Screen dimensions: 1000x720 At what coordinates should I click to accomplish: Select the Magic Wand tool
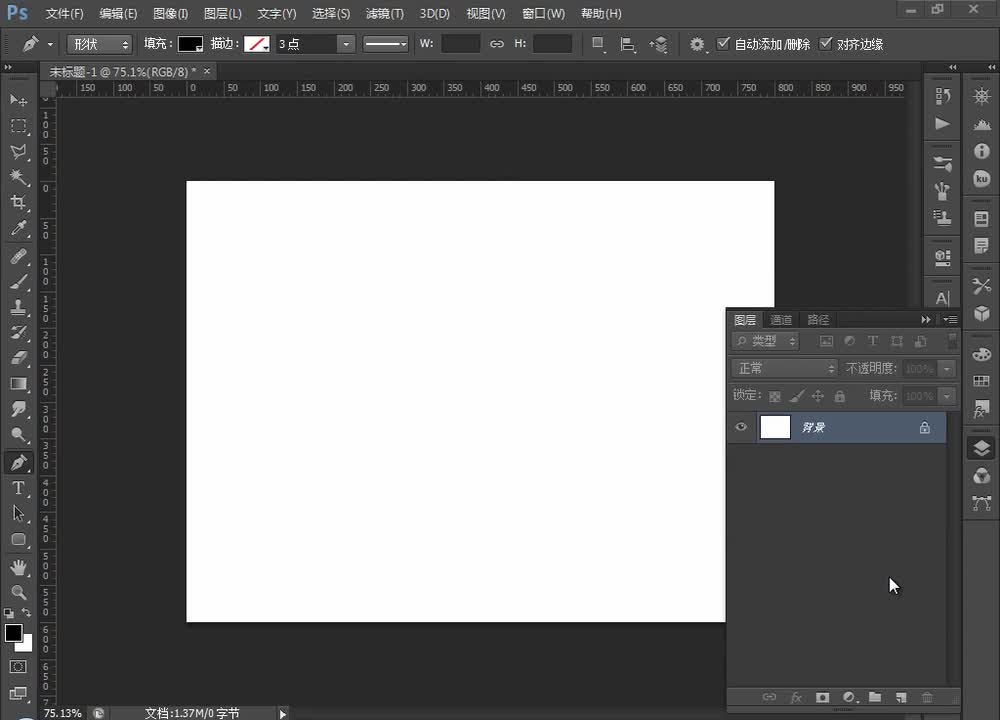pyautogui.click(x=18, y=177)
